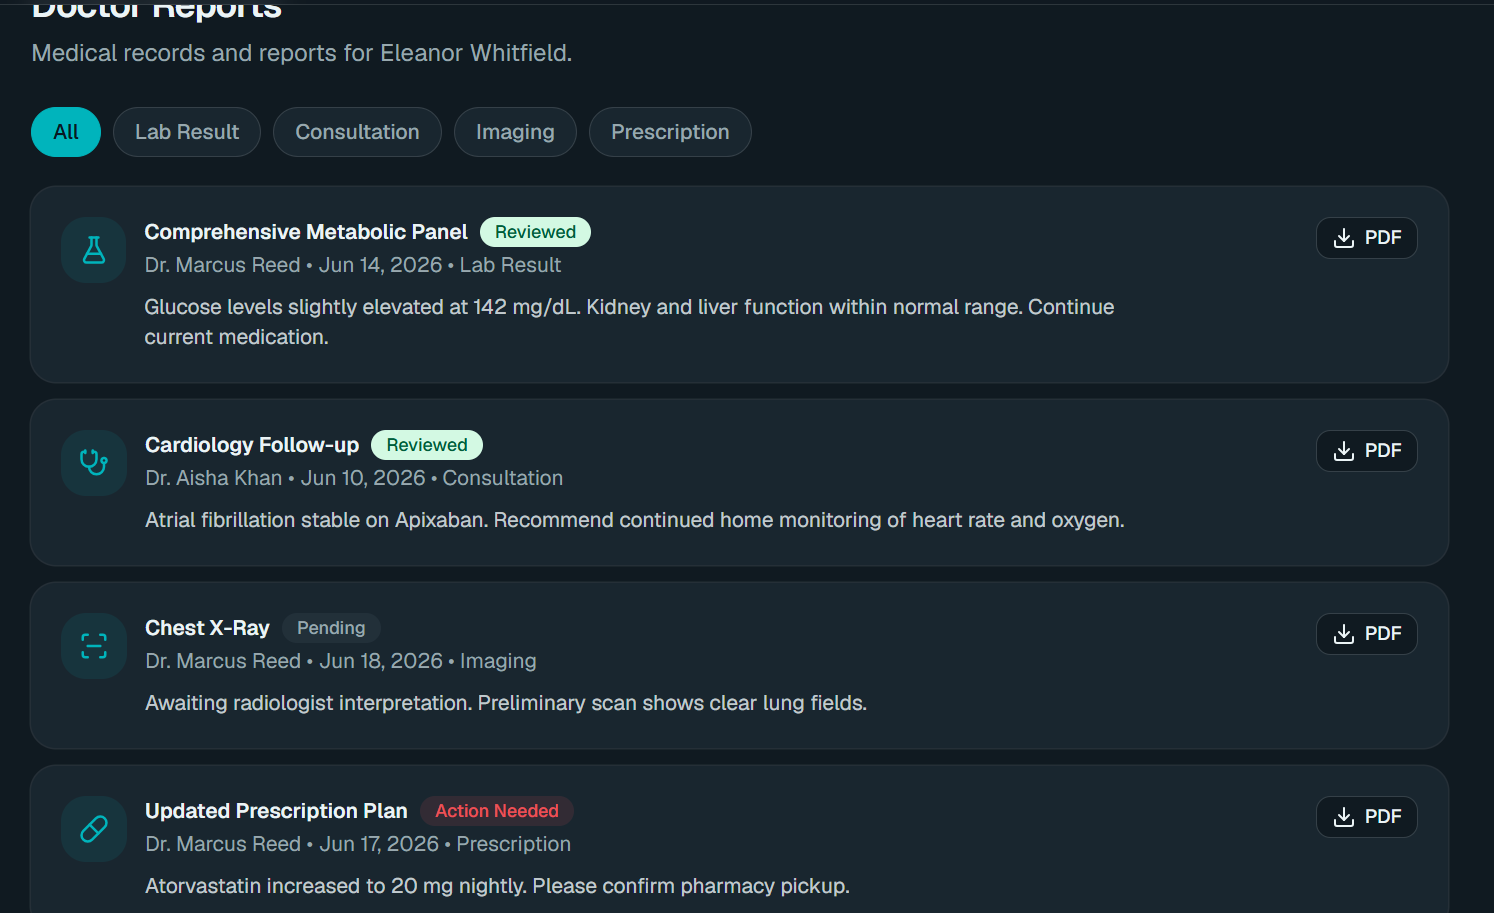The width and height of the screenshot is (1494, 913).
Task: Open the Chest X-Ray report title
Action: pyautogui.click(x=207, y=628)
